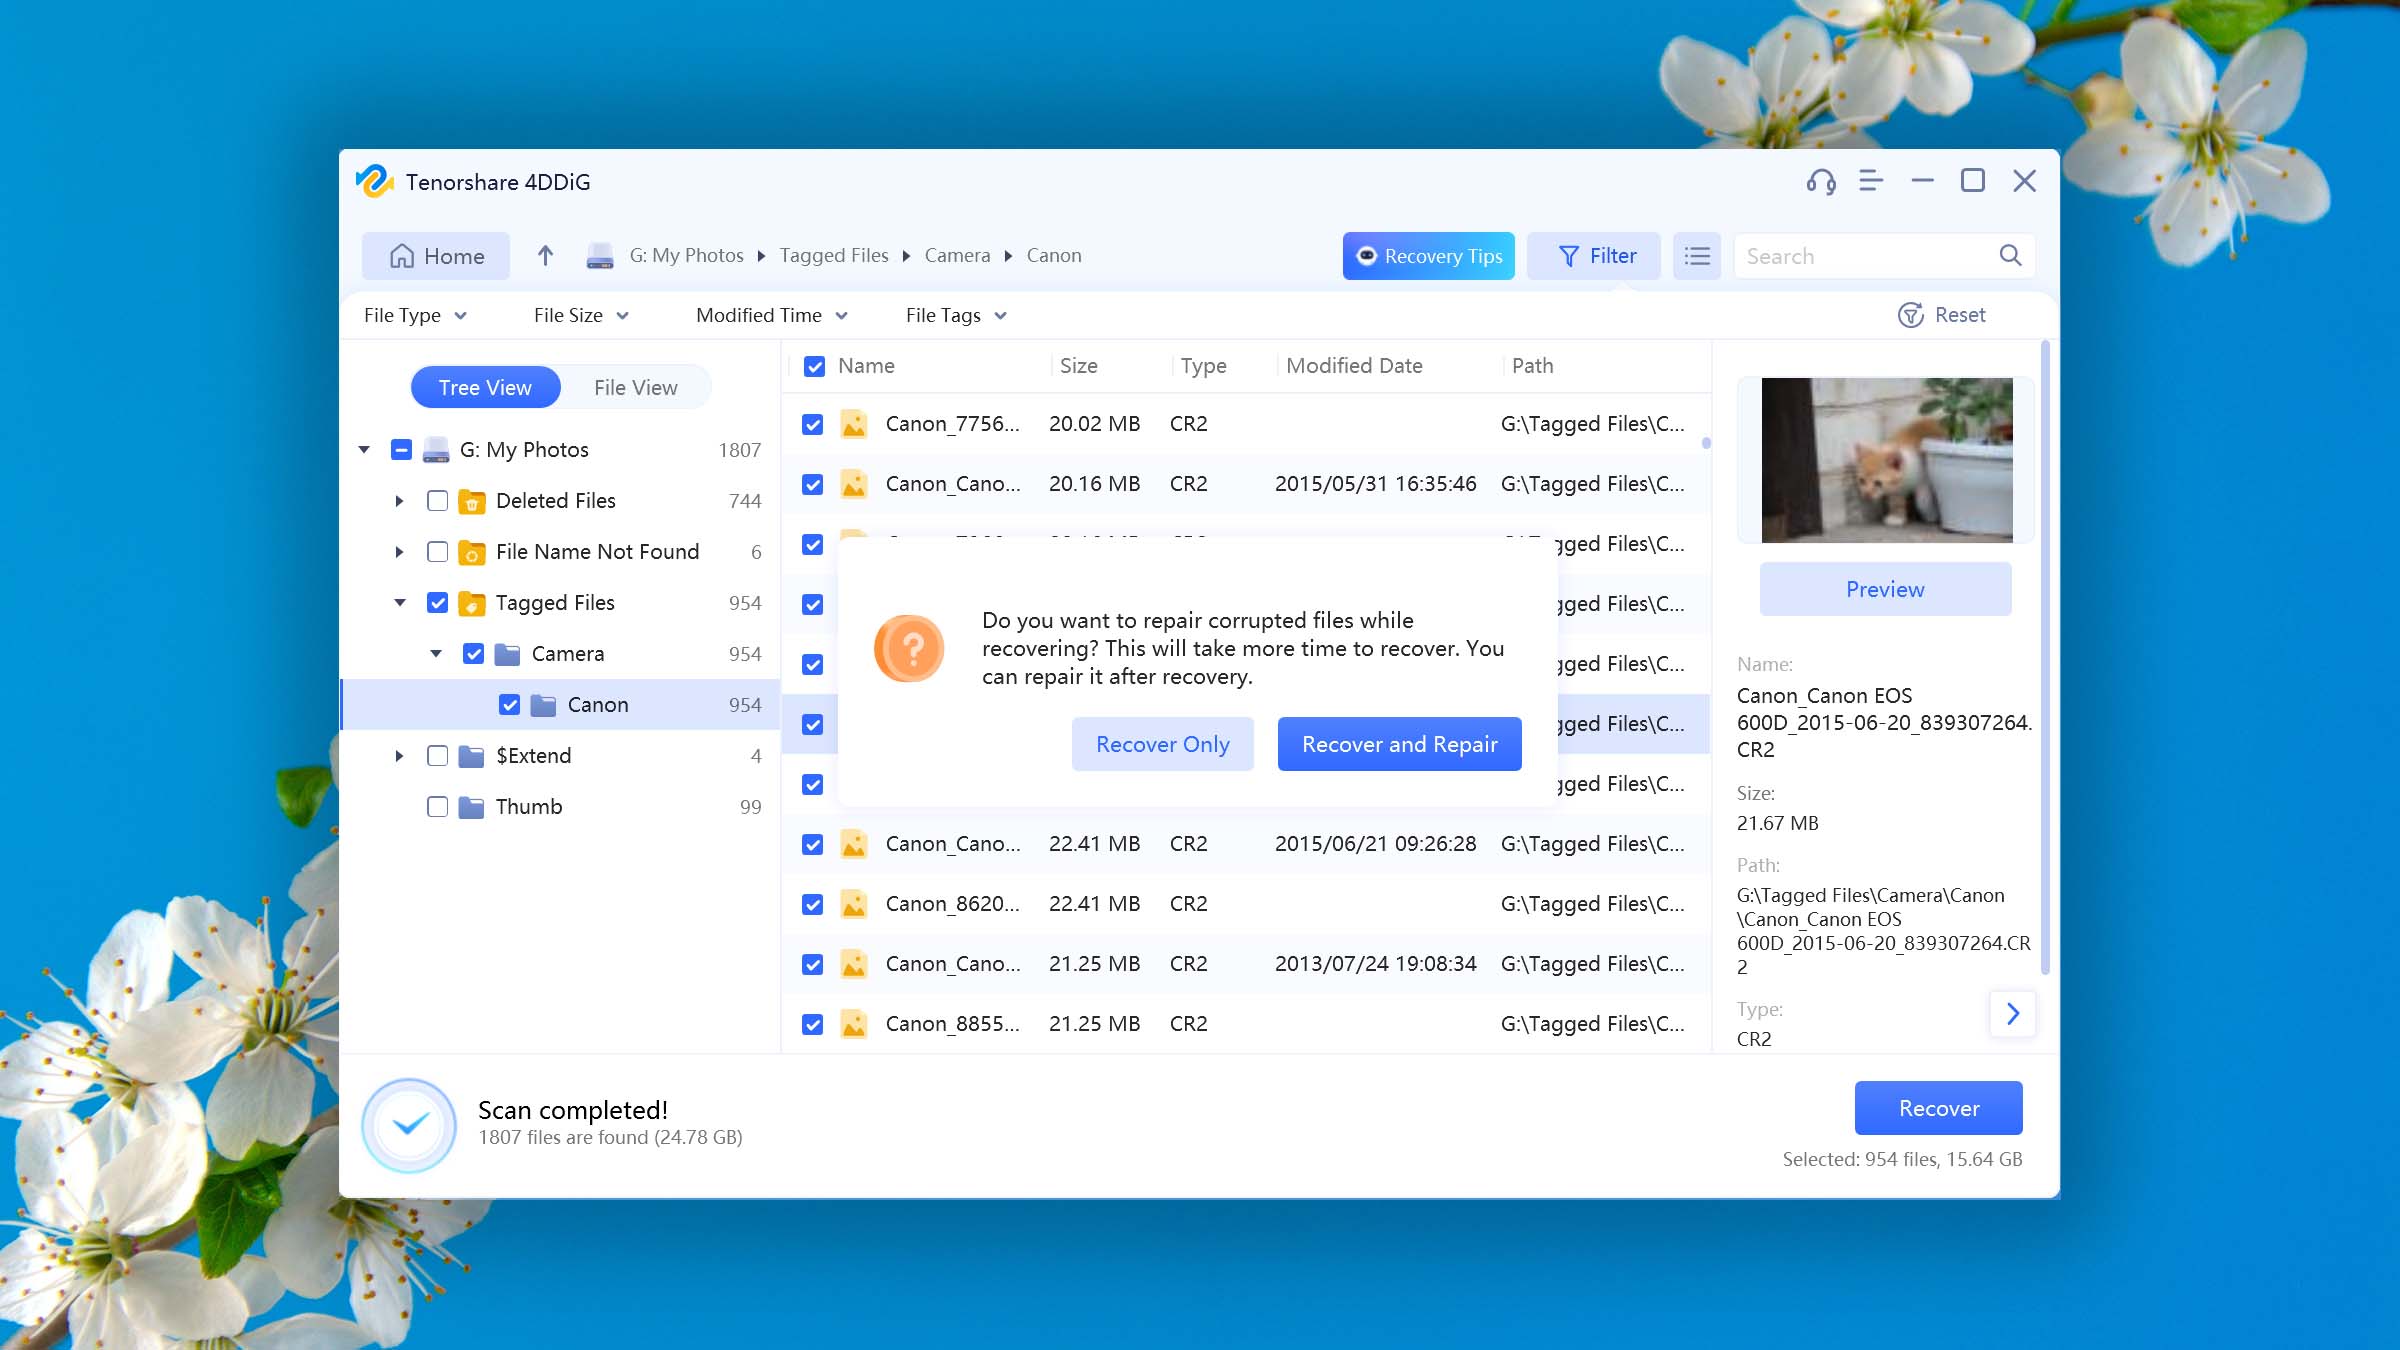Toggle the select-all checkbox beside Name

[x=815, y=366]
